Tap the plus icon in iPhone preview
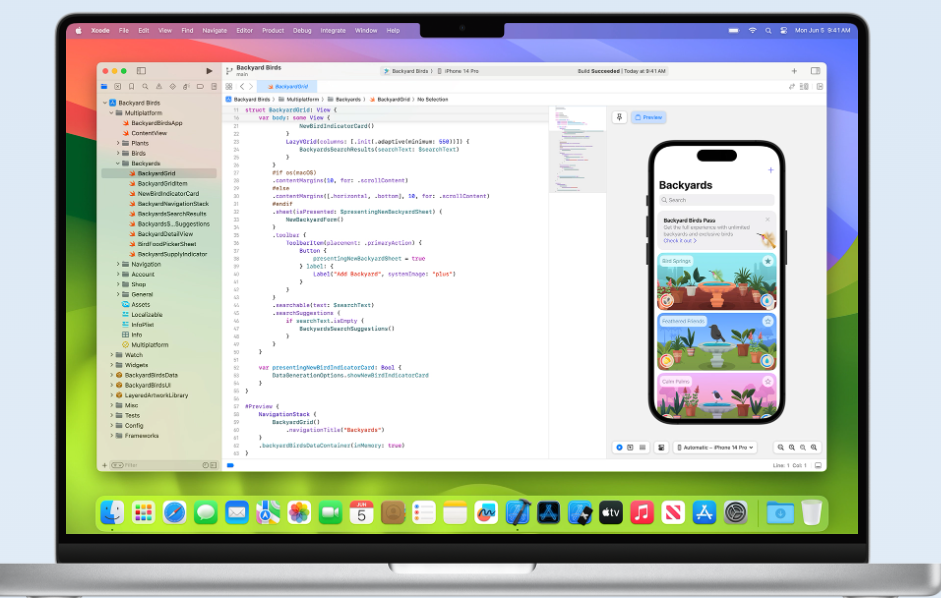The height and width of the screenshot is (598, 941). [x=771, y=170]
